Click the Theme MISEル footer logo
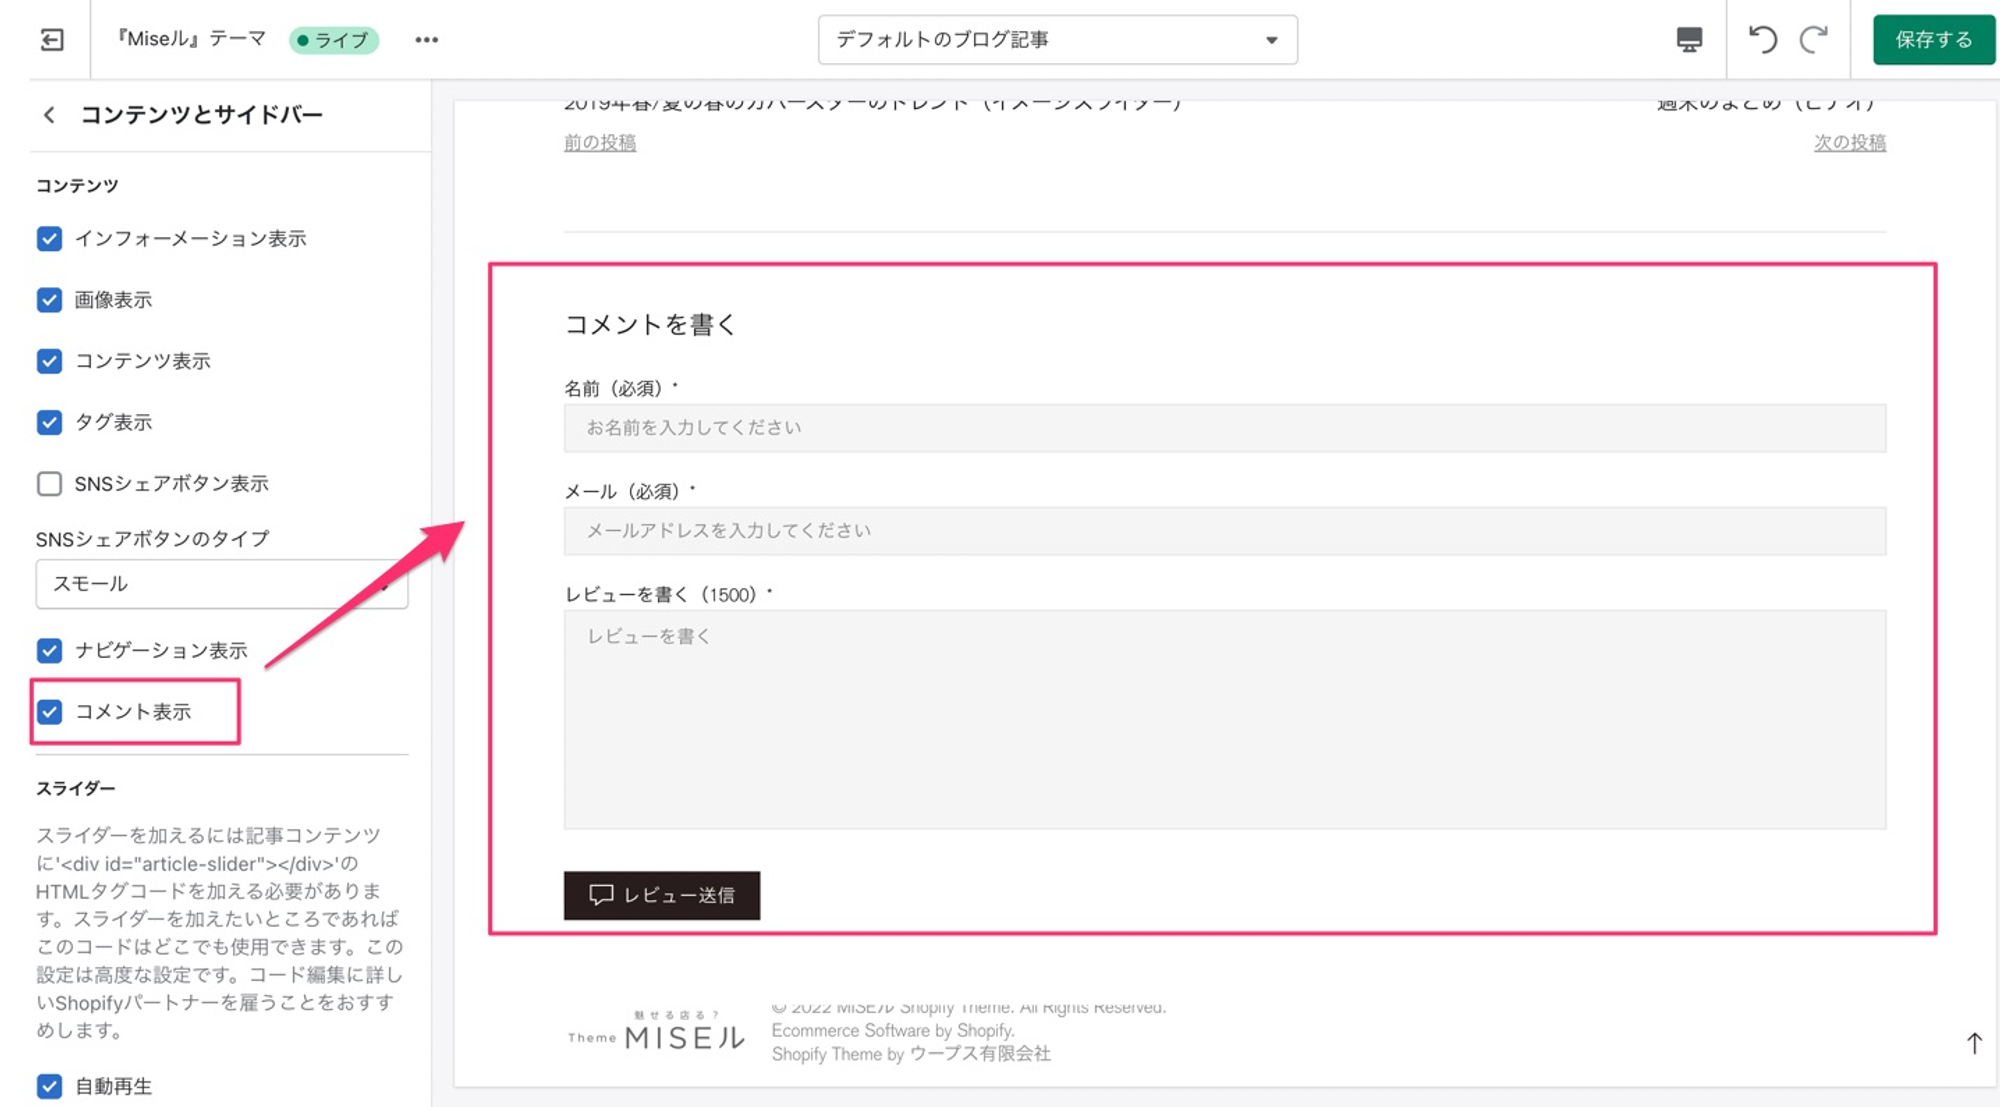2000x1107 pixels. 656,1031
